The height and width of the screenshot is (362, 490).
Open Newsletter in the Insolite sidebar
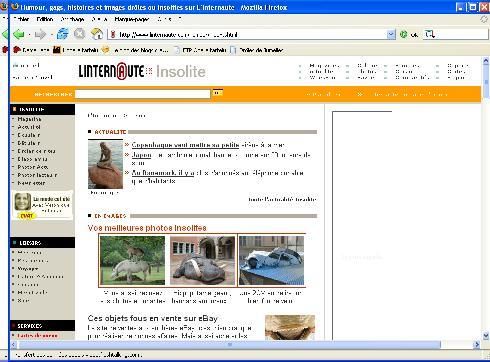point(31,183)
